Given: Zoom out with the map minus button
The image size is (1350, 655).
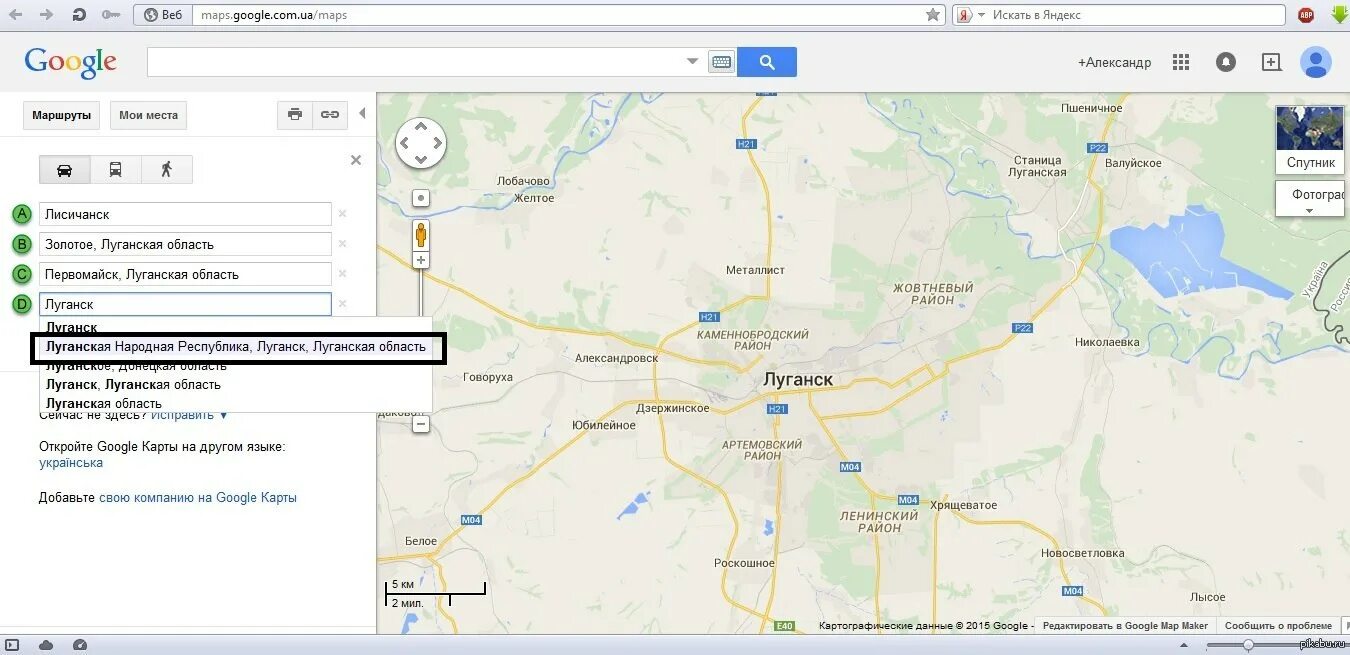Looking at the screenshot, I should click(x=421, y=424).
